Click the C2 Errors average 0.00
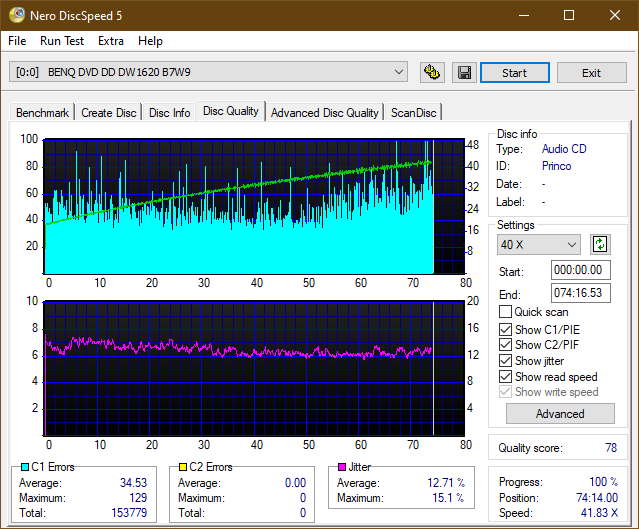Screen dimensions: 639x529 295,483
